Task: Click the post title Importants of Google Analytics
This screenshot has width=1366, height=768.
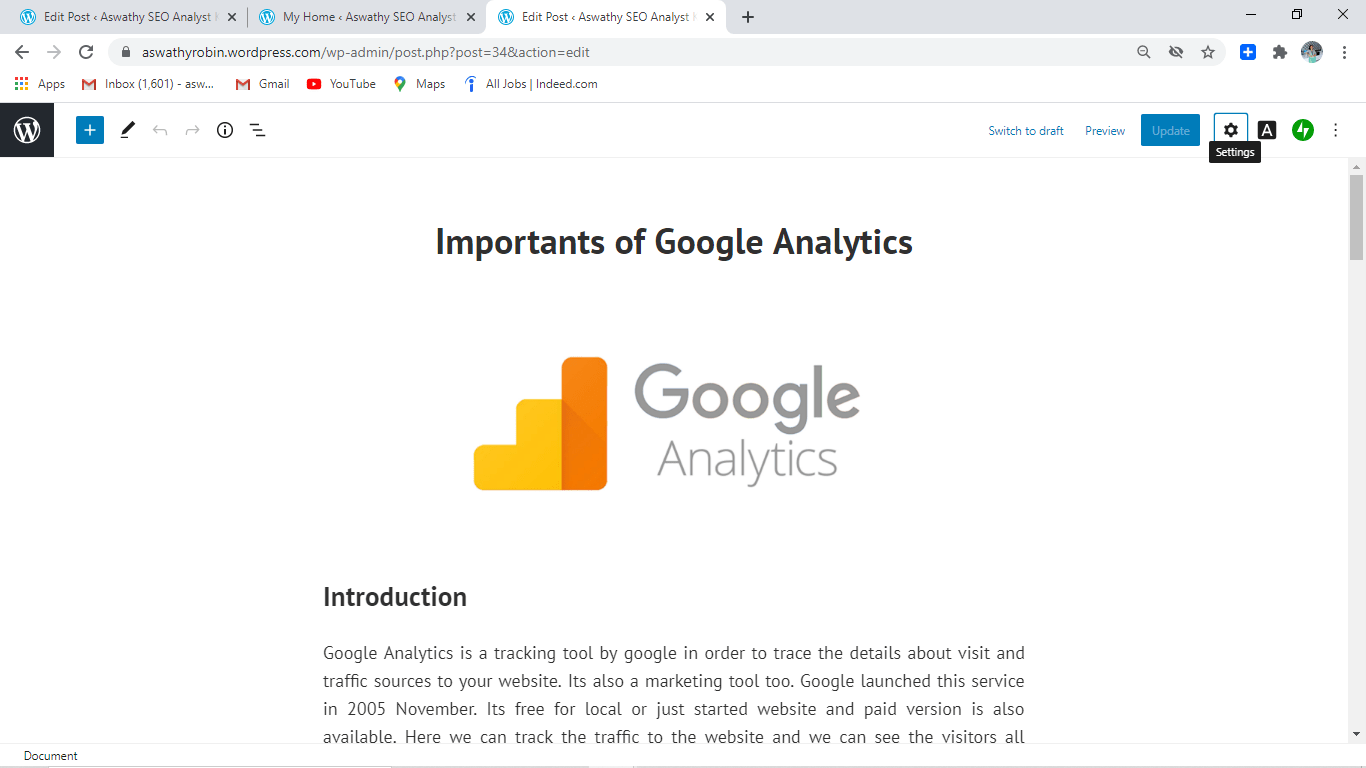Action: (674, 242)
